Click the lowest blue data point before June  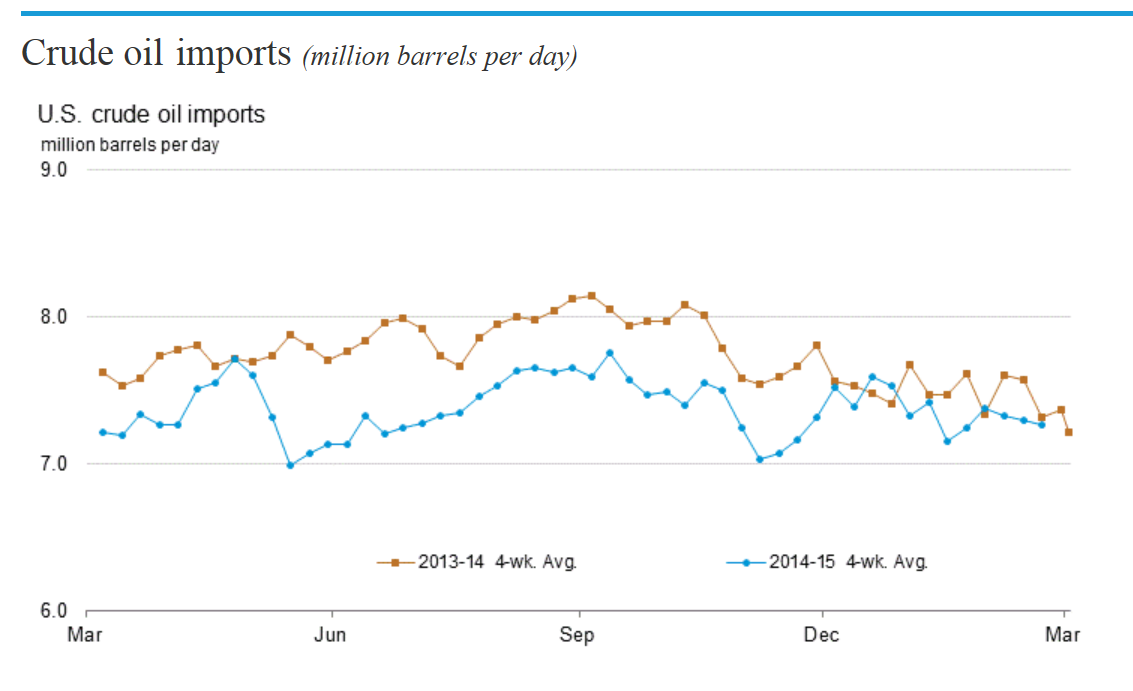tap(290, 465)
